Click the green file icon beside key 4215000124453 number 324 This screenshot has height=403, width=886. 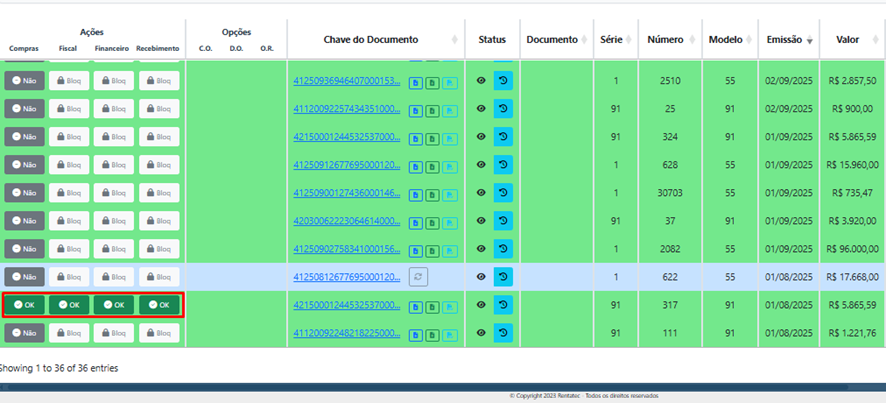pos(432,137)
